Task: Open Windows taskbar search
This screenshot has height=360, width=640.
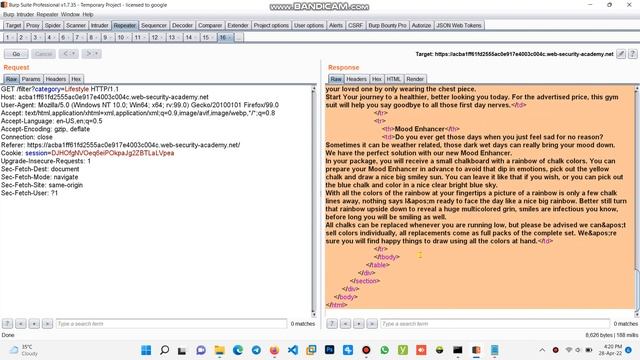Action: pyautogui.click(x=164, y=350)
